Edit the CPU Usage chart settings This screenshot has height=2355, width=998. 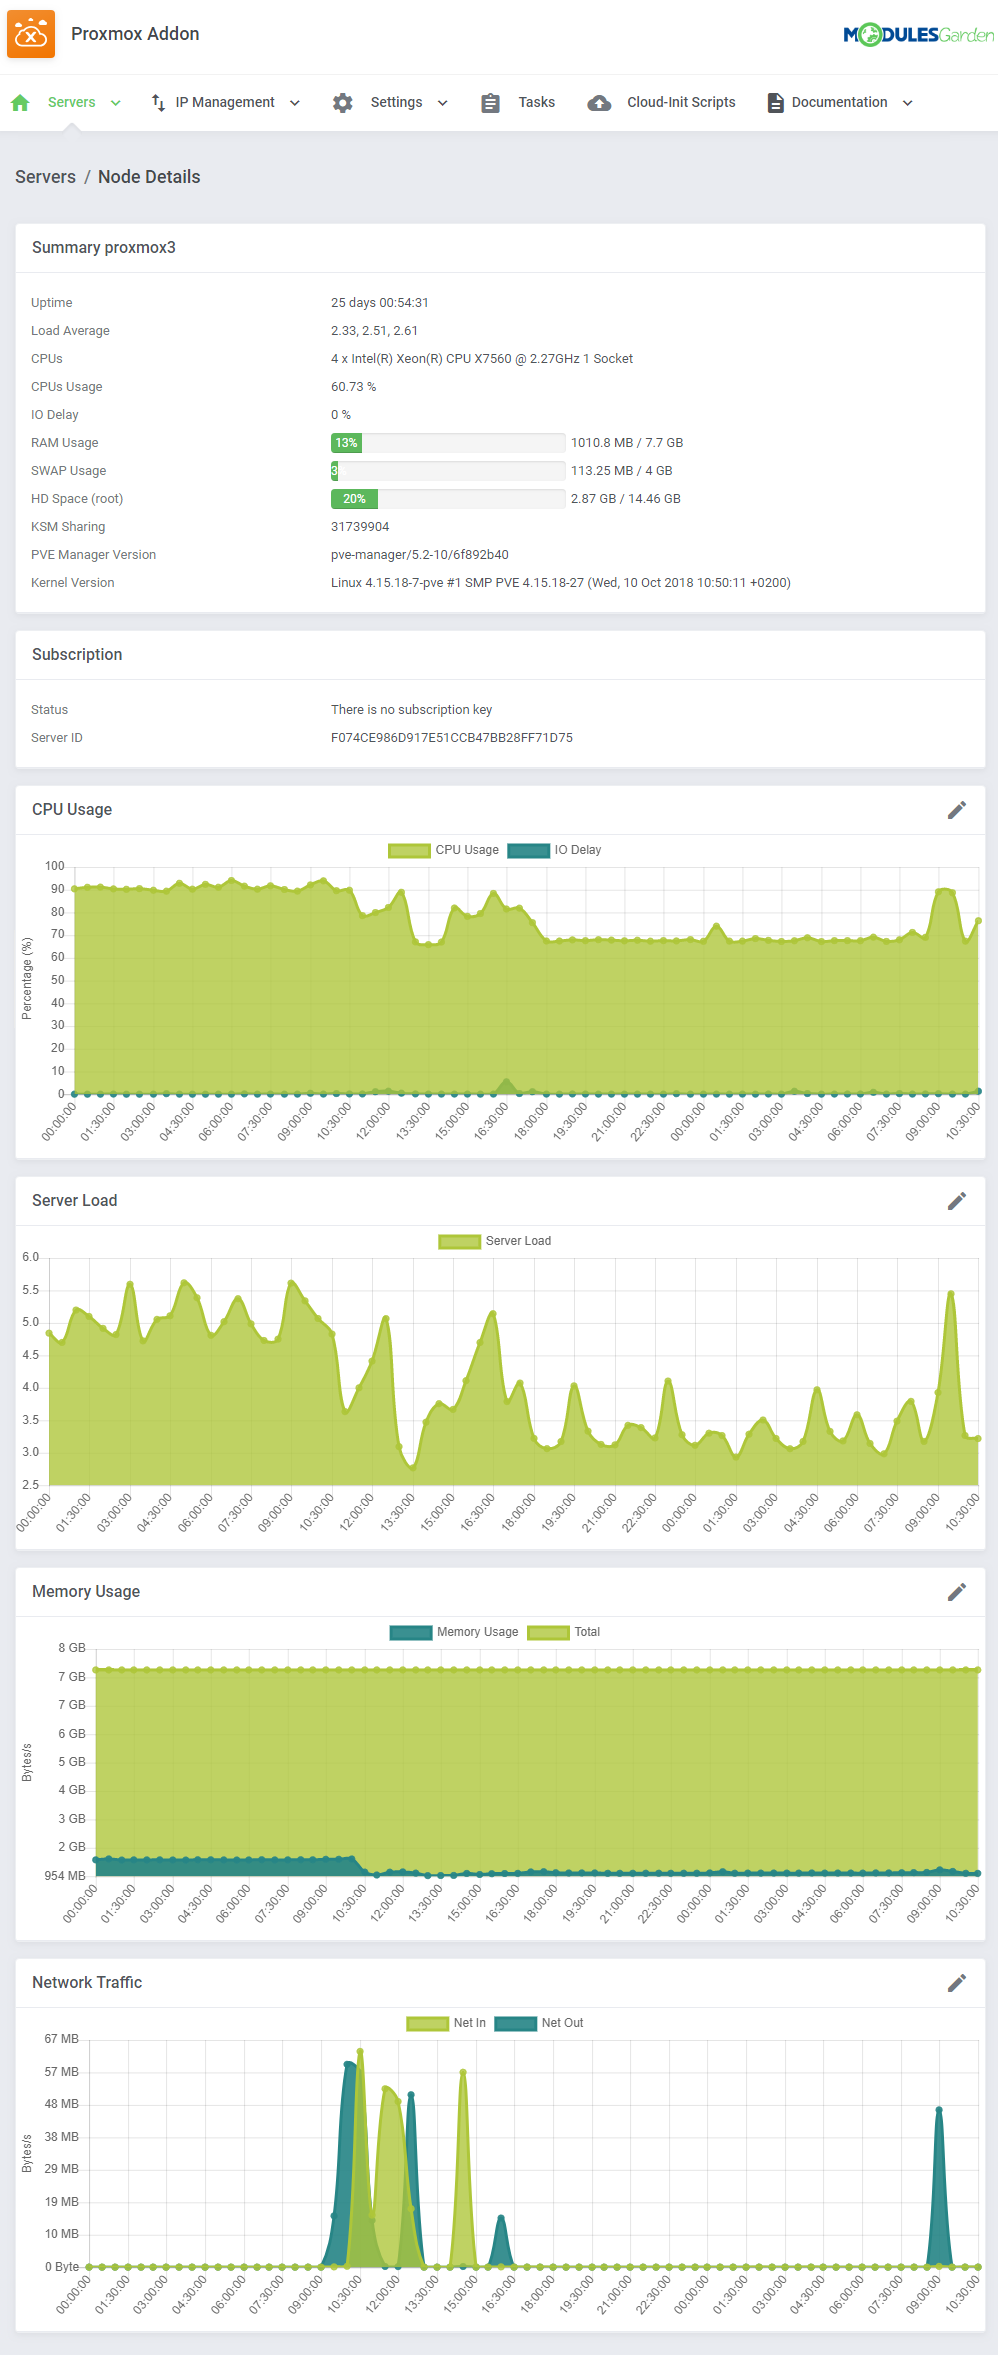[x=956, y=810]
